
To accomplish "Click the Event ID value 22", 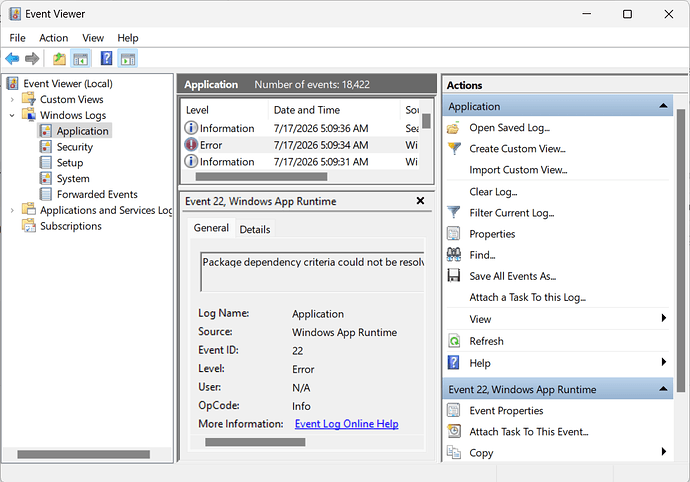I will (x=297, y=351).
